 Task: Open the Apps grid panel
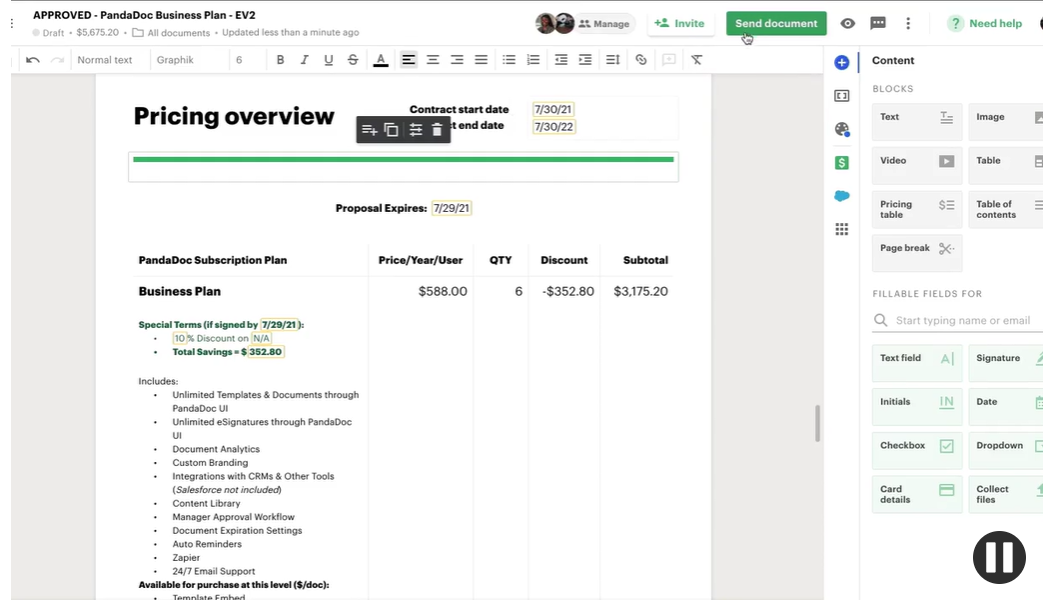pyautogui.click(x=842, y=229)
